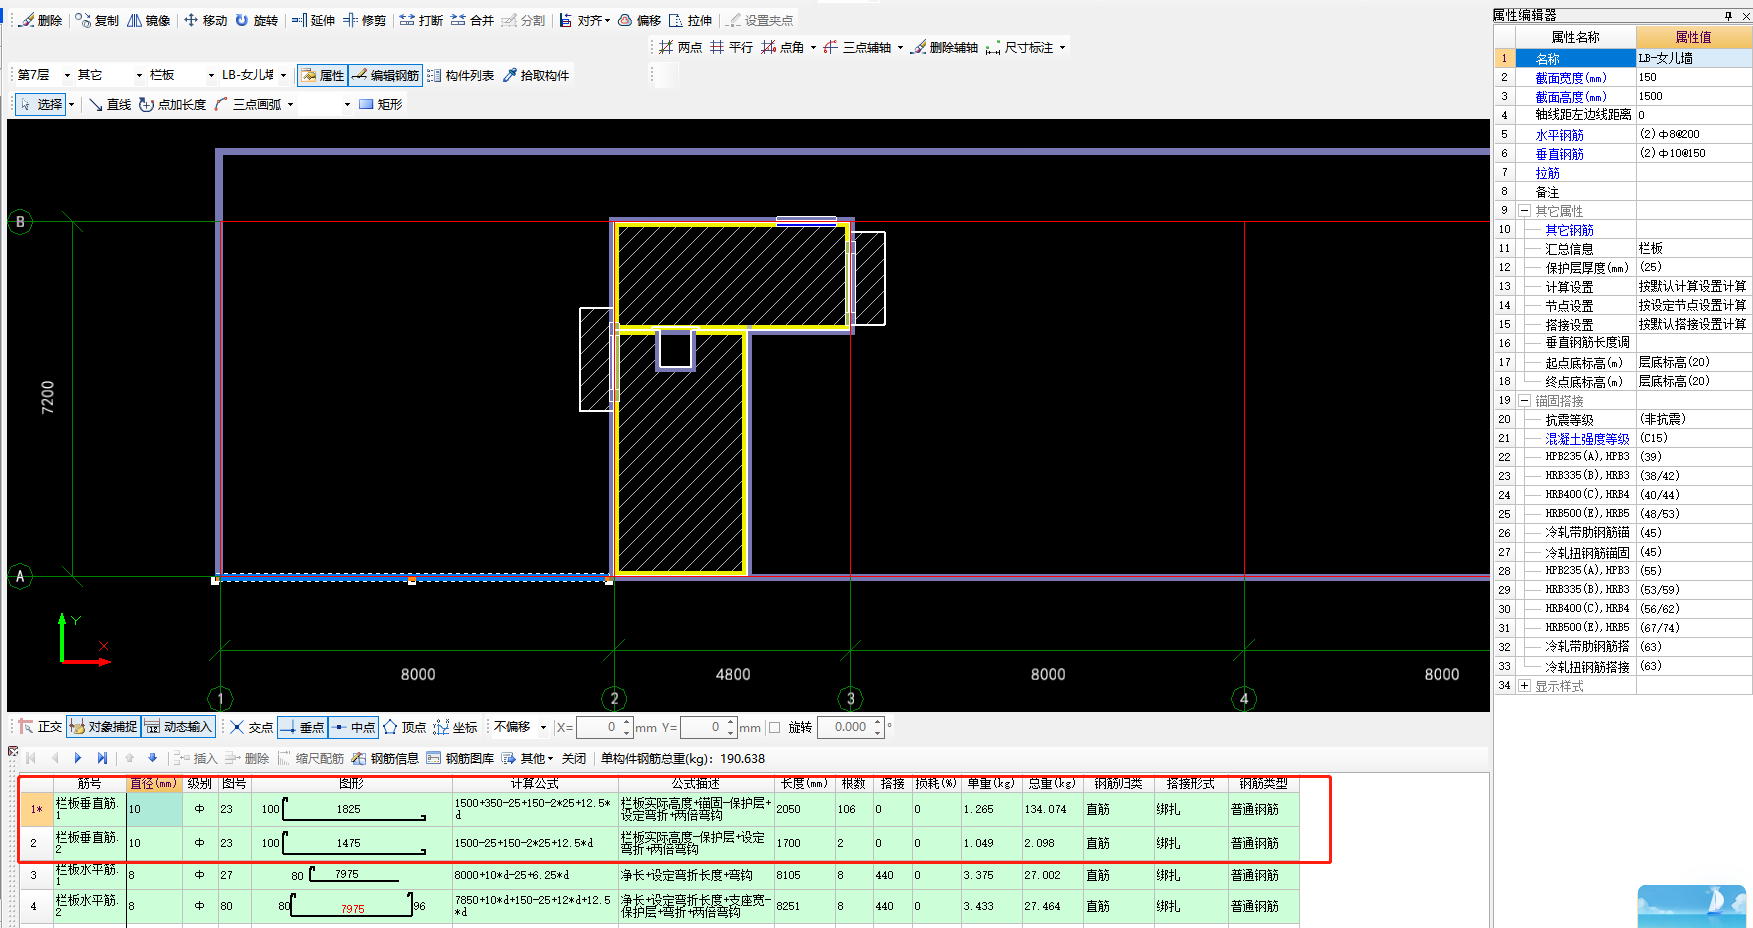Select the 旋转 (rotate) tool in top toolbar
The image size is (1753, 928).
coord(257,20)
